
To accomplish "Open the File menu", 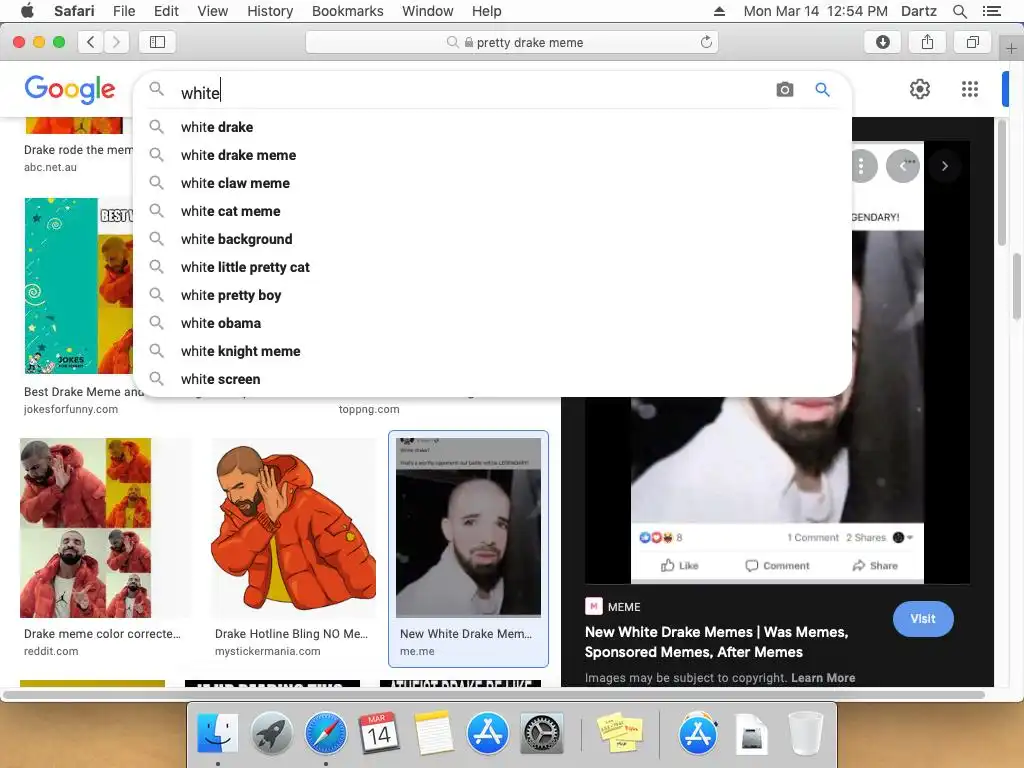I will click(x=124, y=11).
